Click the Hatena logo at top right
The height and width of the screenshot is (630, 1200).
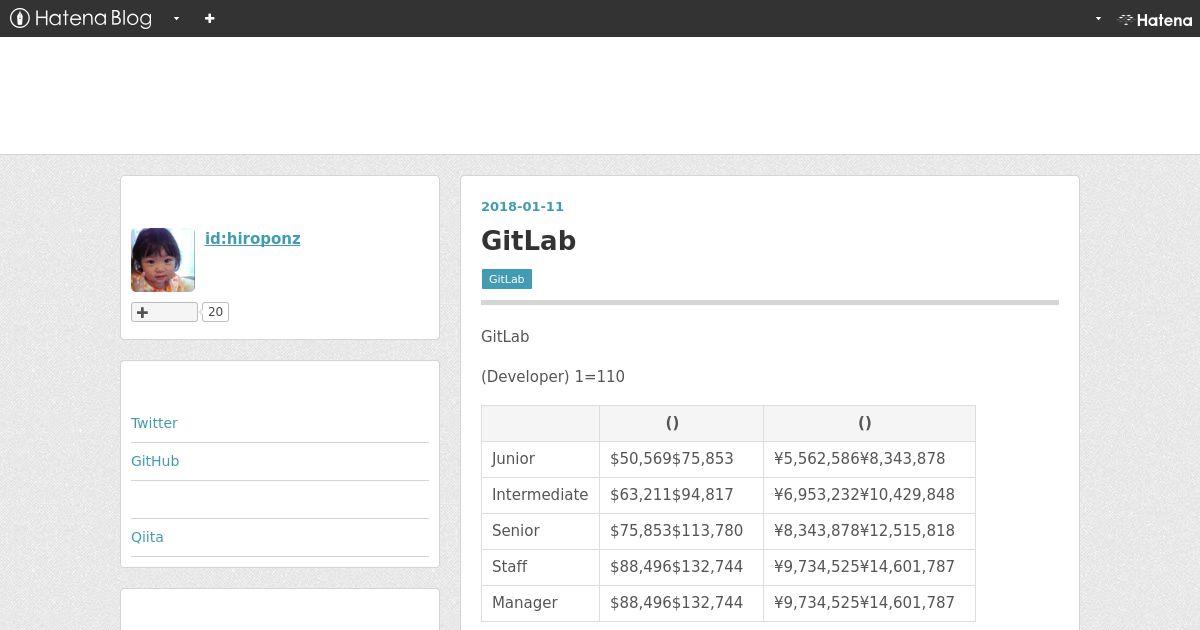pyautogui.click(x=1155, y=19)
